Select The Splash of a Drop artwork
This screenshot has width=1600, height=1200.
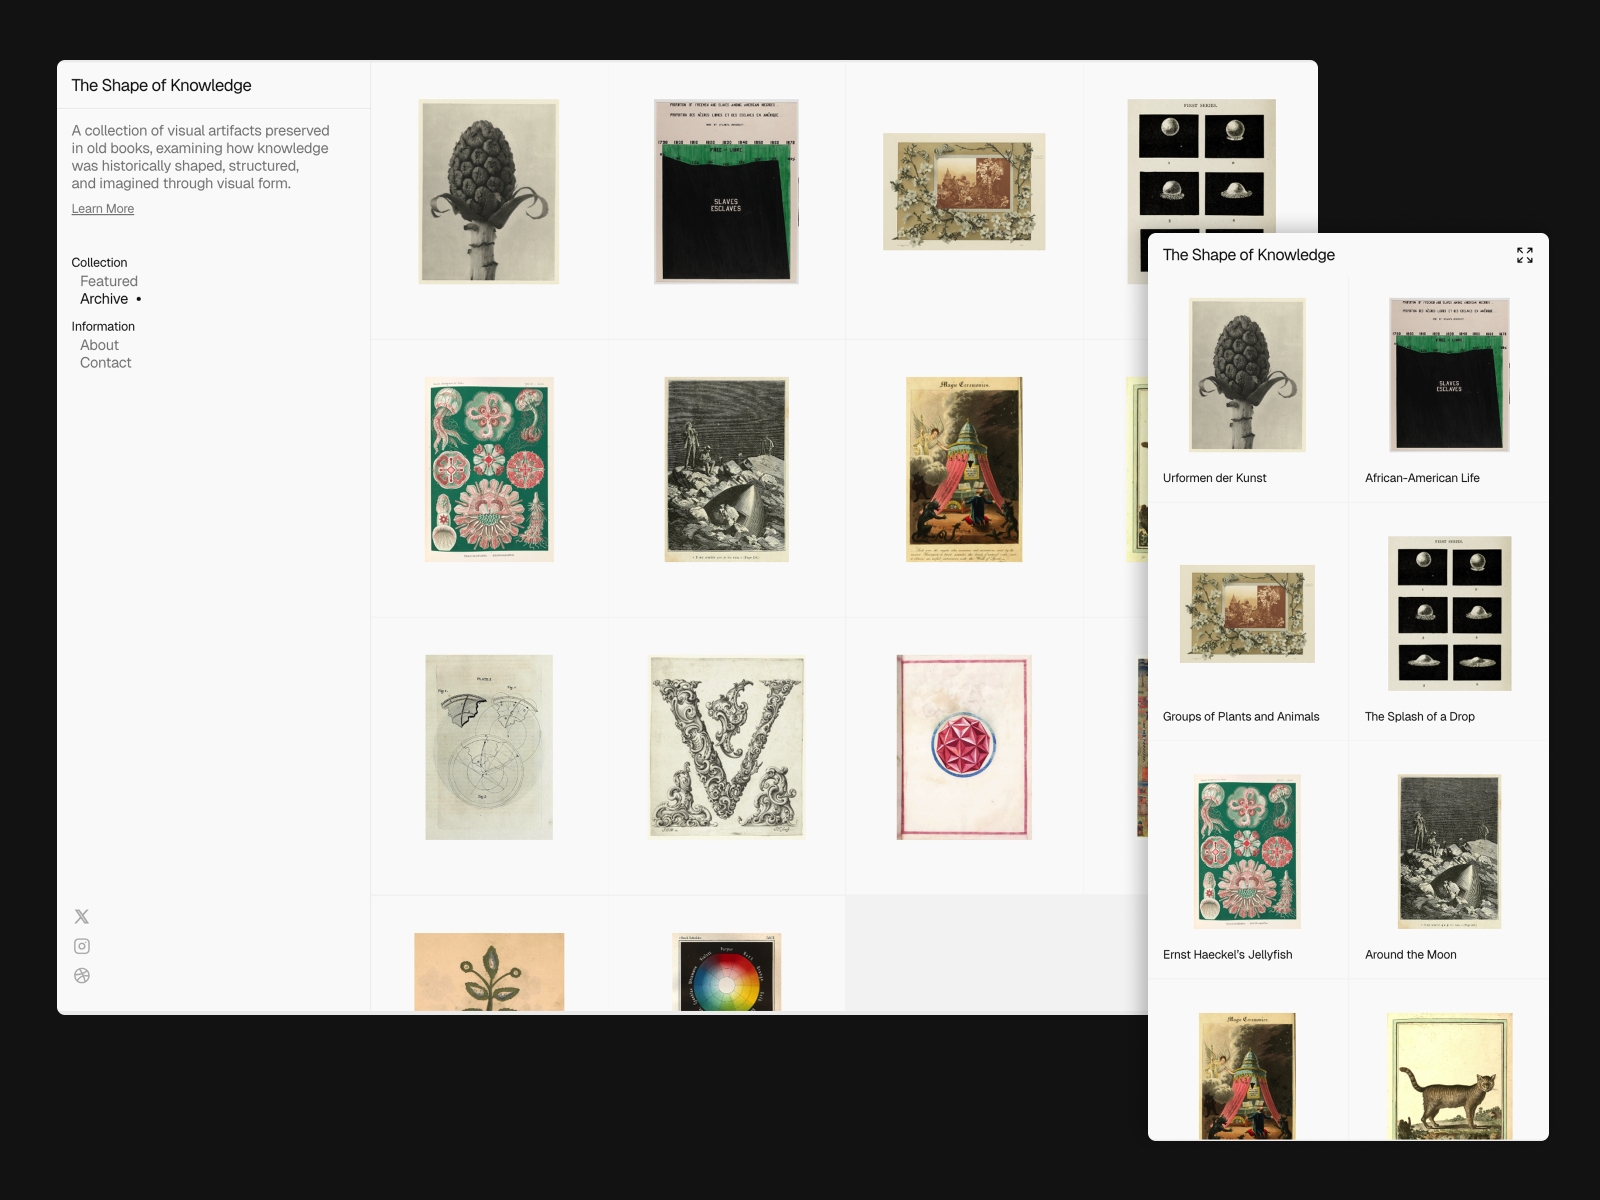pos(1449,613)
